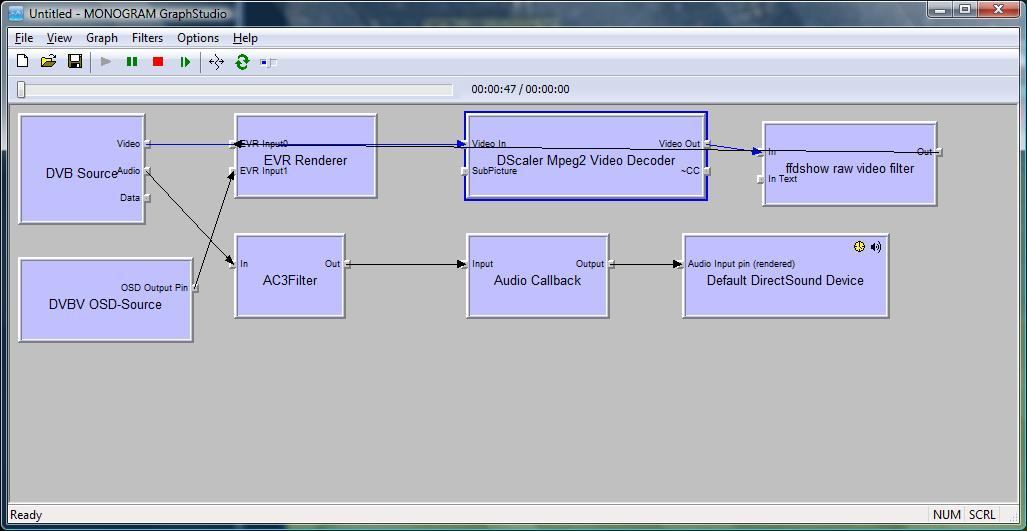
Task: Click the In pin of AC3Filter
Action: click(231, 264)
